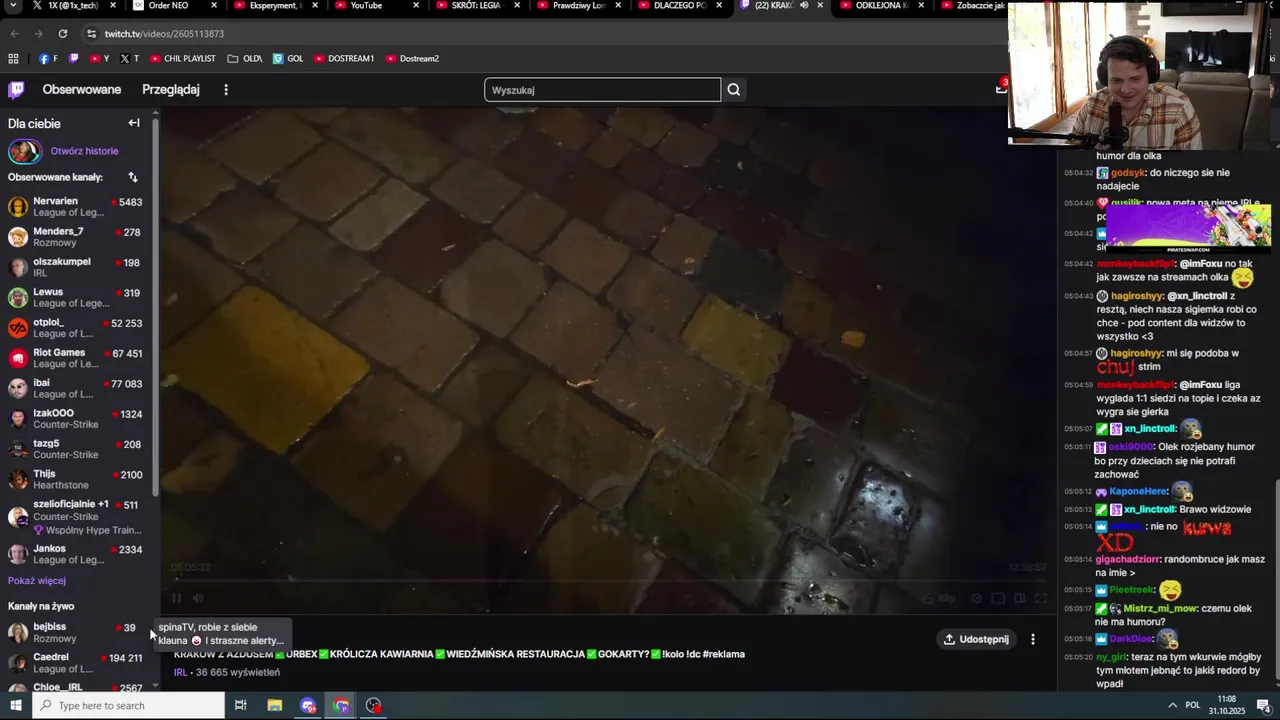
Task: Click the search magnifier button
Action: point(734,90)
